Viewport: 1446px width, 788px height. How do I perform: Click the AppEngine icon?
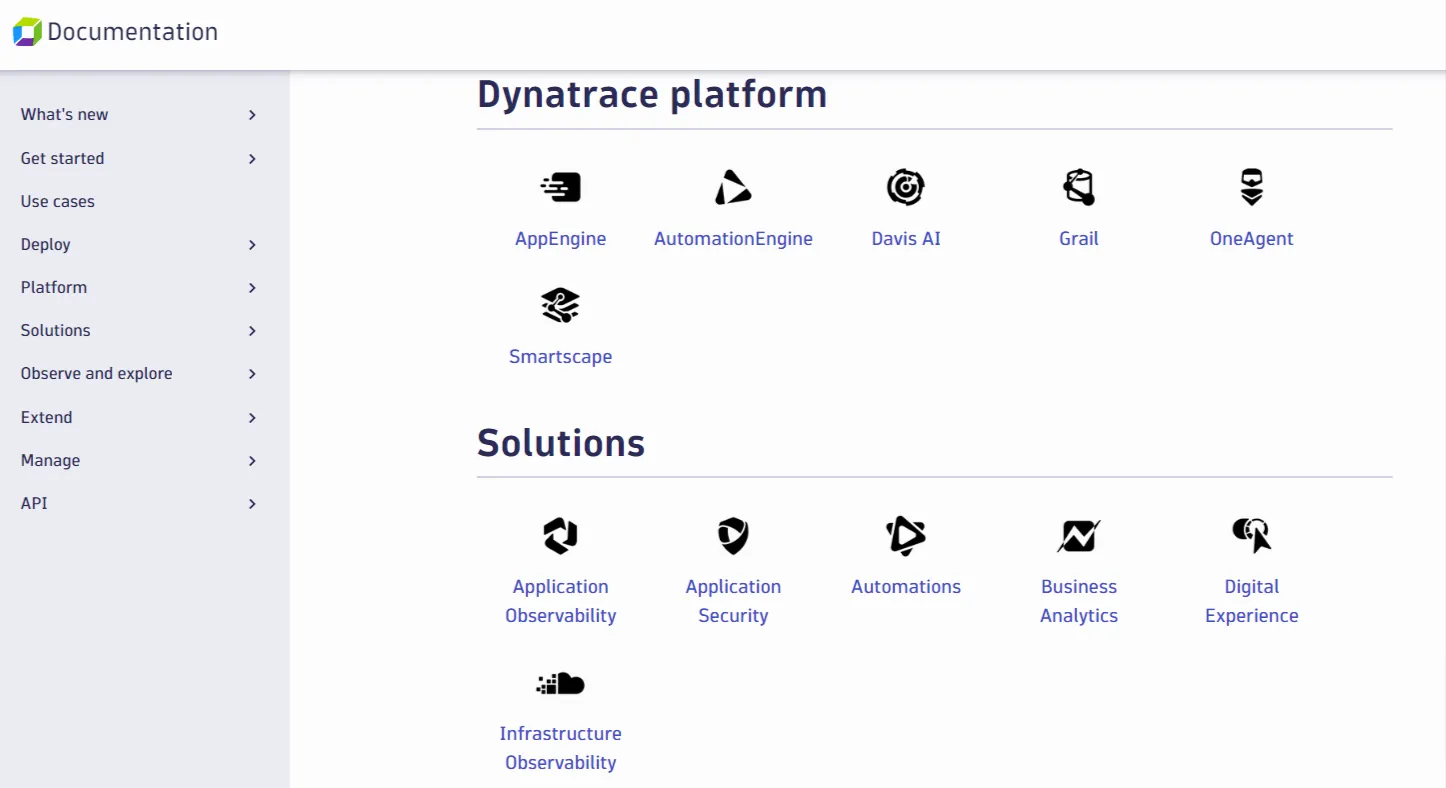pyautogui.click(x=561, y=187)
